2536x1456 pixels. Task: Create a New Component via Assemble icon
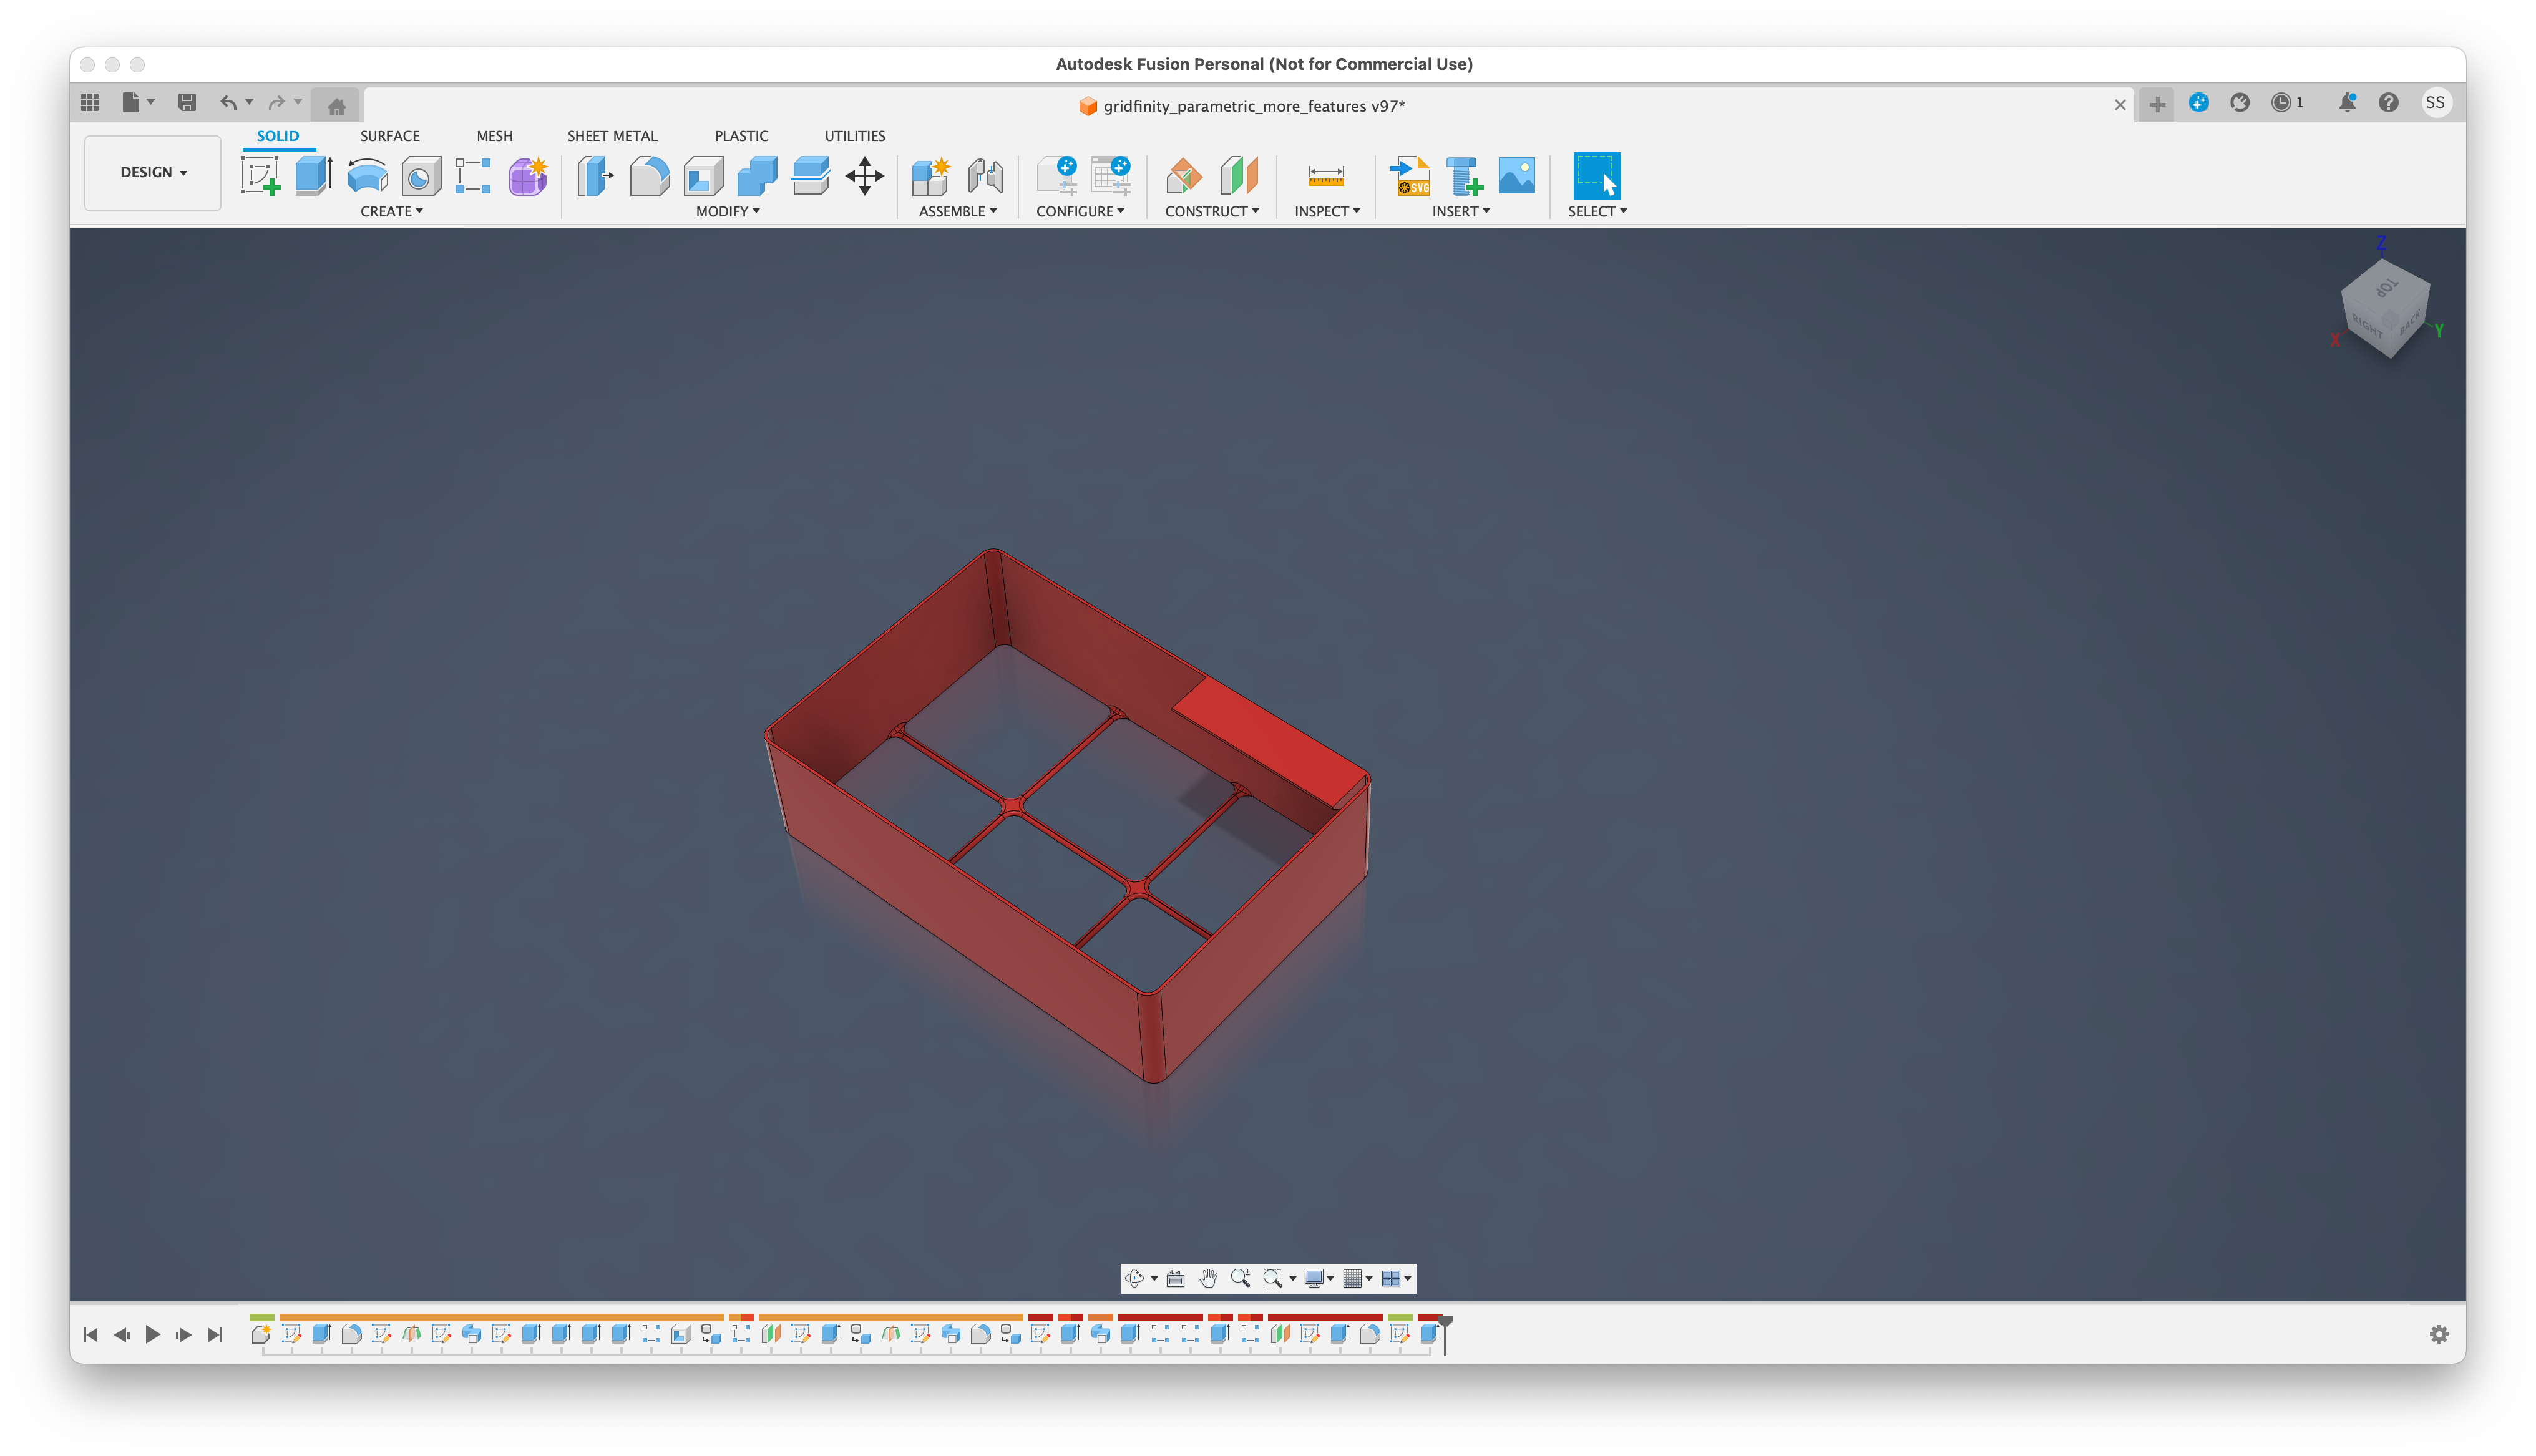click(930, 175)
